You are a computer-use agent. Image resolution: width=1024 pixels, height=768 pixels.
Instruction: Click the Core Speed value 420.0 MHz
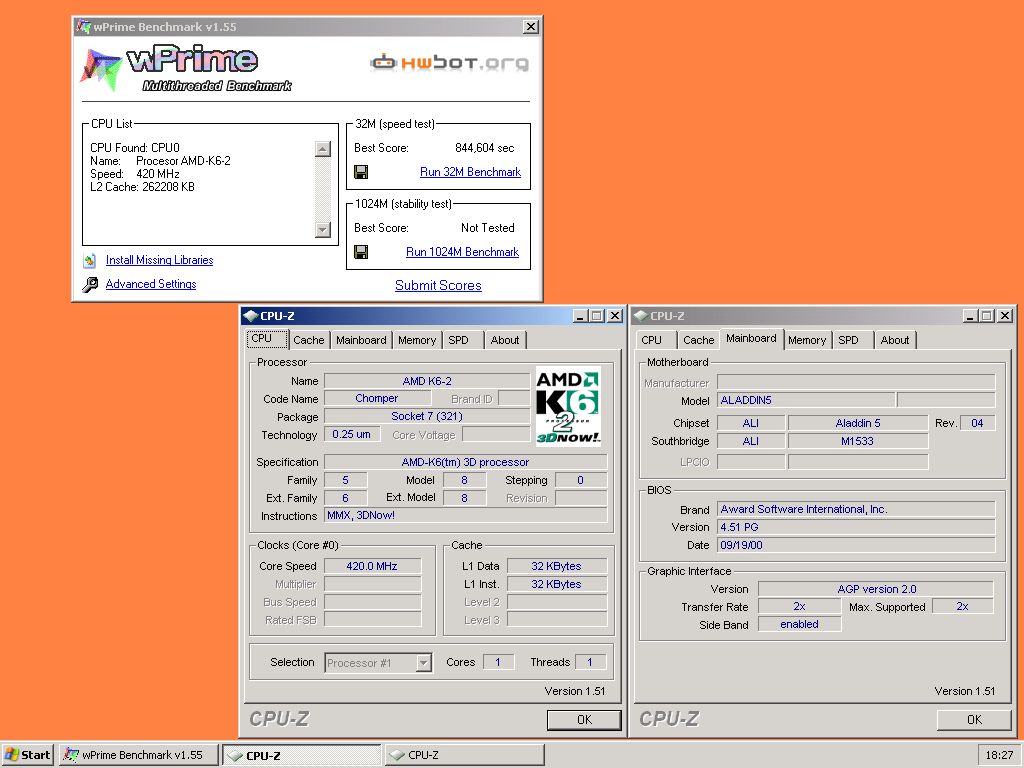[372, 566]
